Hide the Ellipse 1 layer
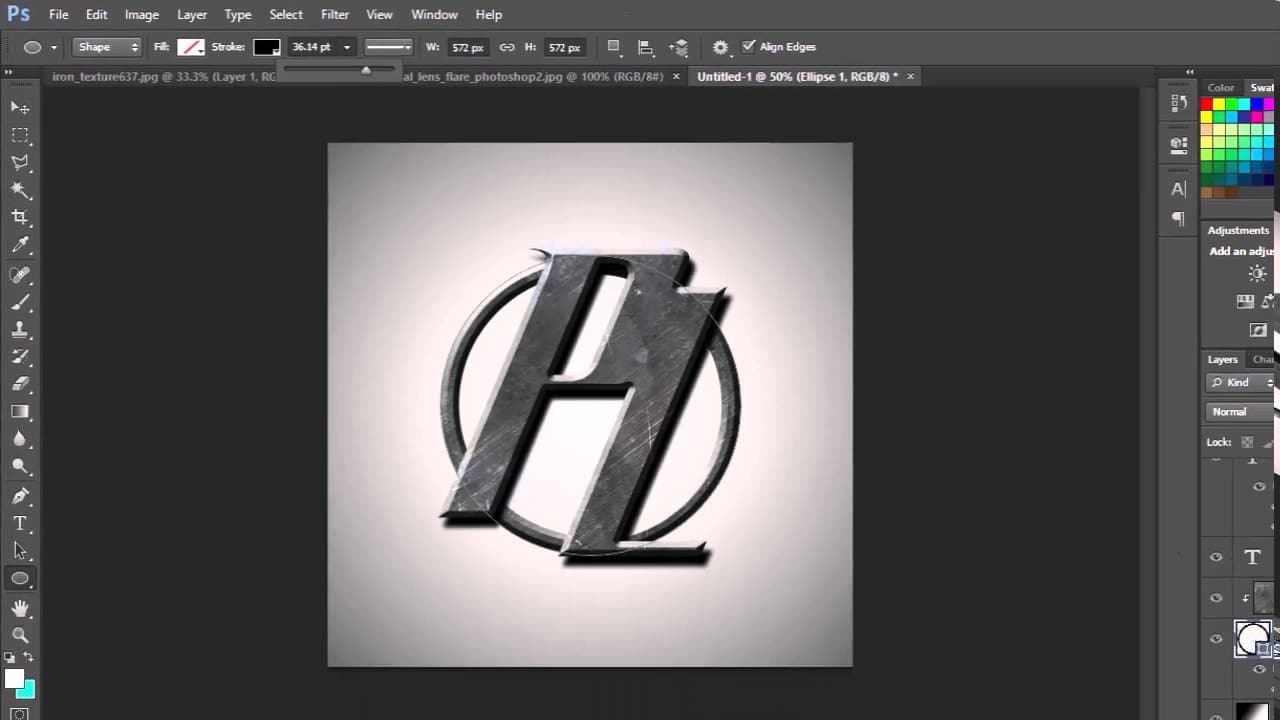Viewport: 1280px width, 720px height. click(1216, 639)
